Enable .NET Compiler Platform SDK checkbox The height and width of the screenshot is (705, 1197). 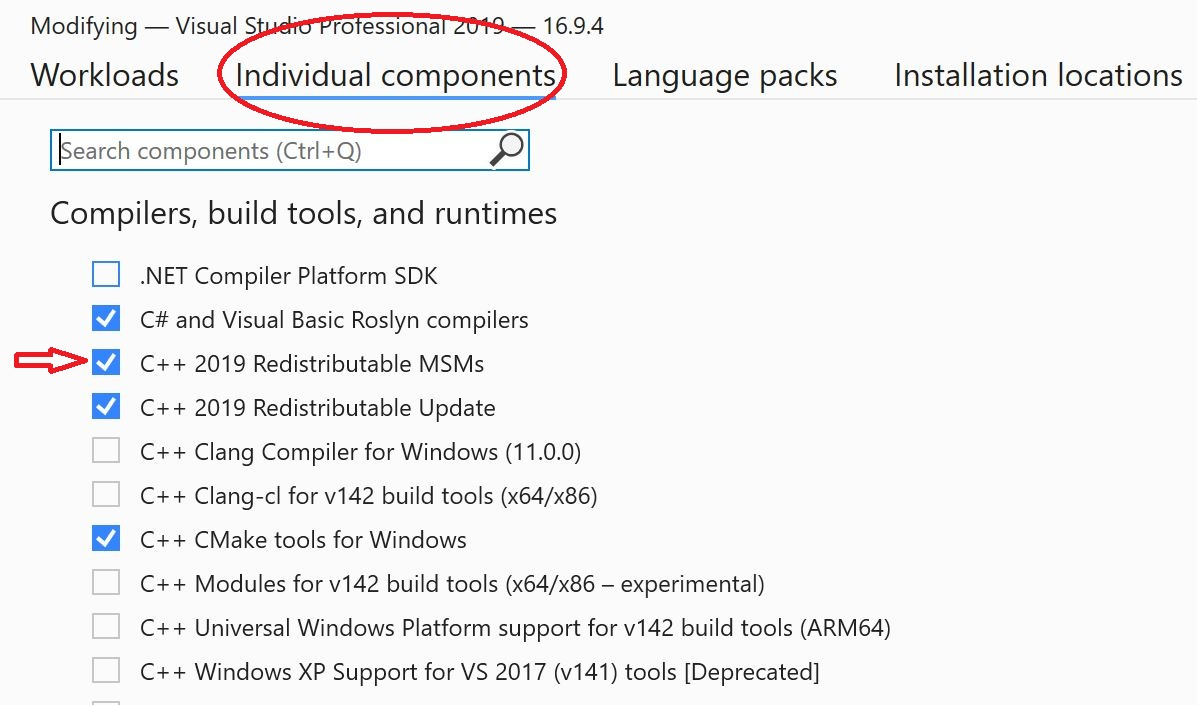pos(106,275)
